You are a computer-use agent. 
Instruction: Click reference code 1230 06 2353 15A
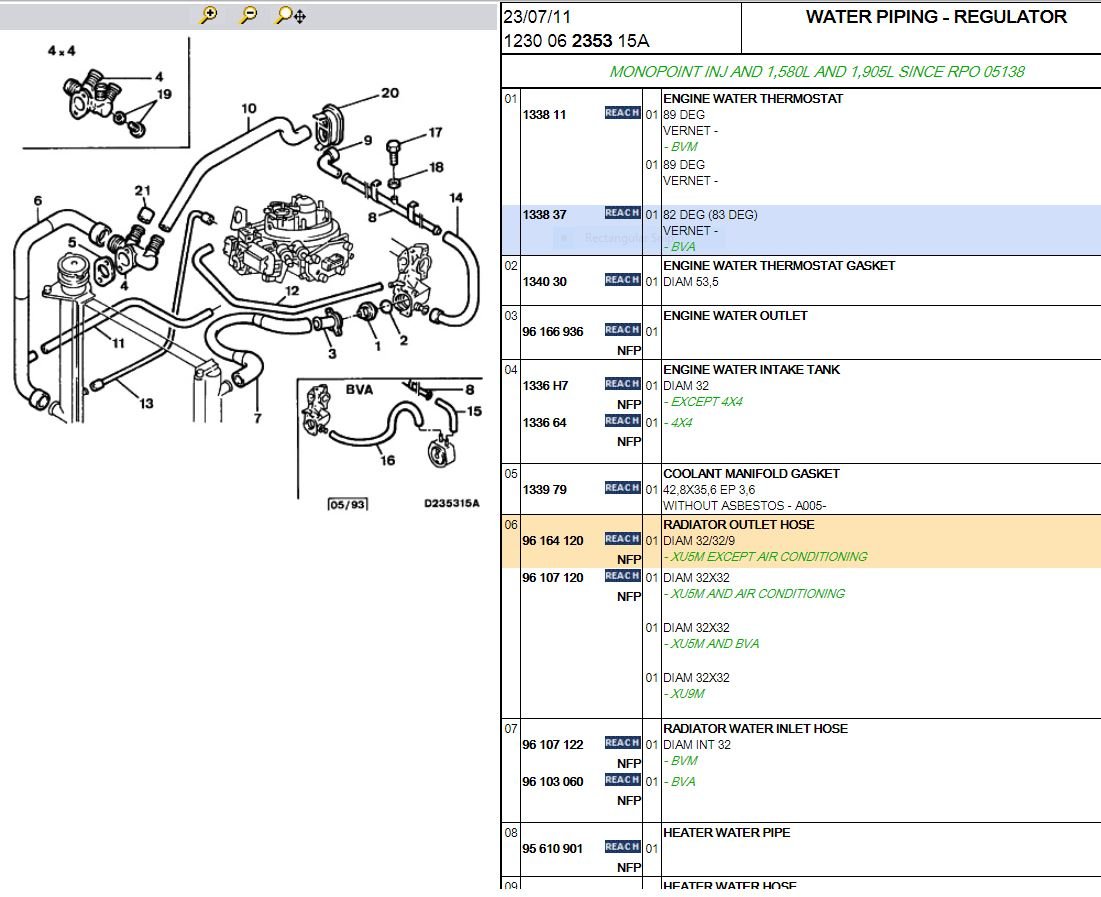(x=576, y=41)
